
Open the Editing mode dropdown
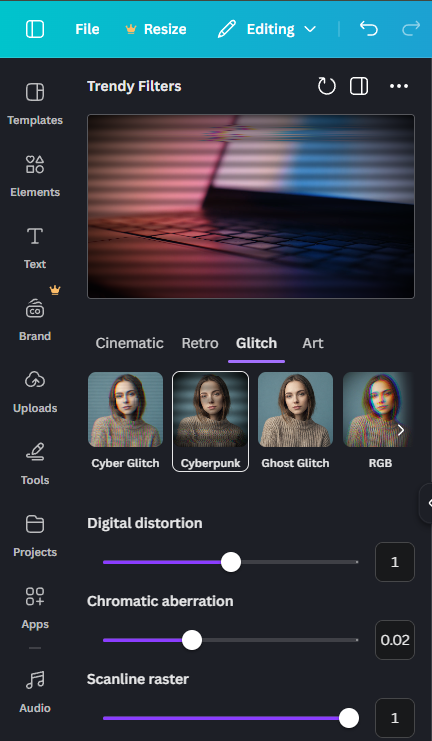coord(267,29)
